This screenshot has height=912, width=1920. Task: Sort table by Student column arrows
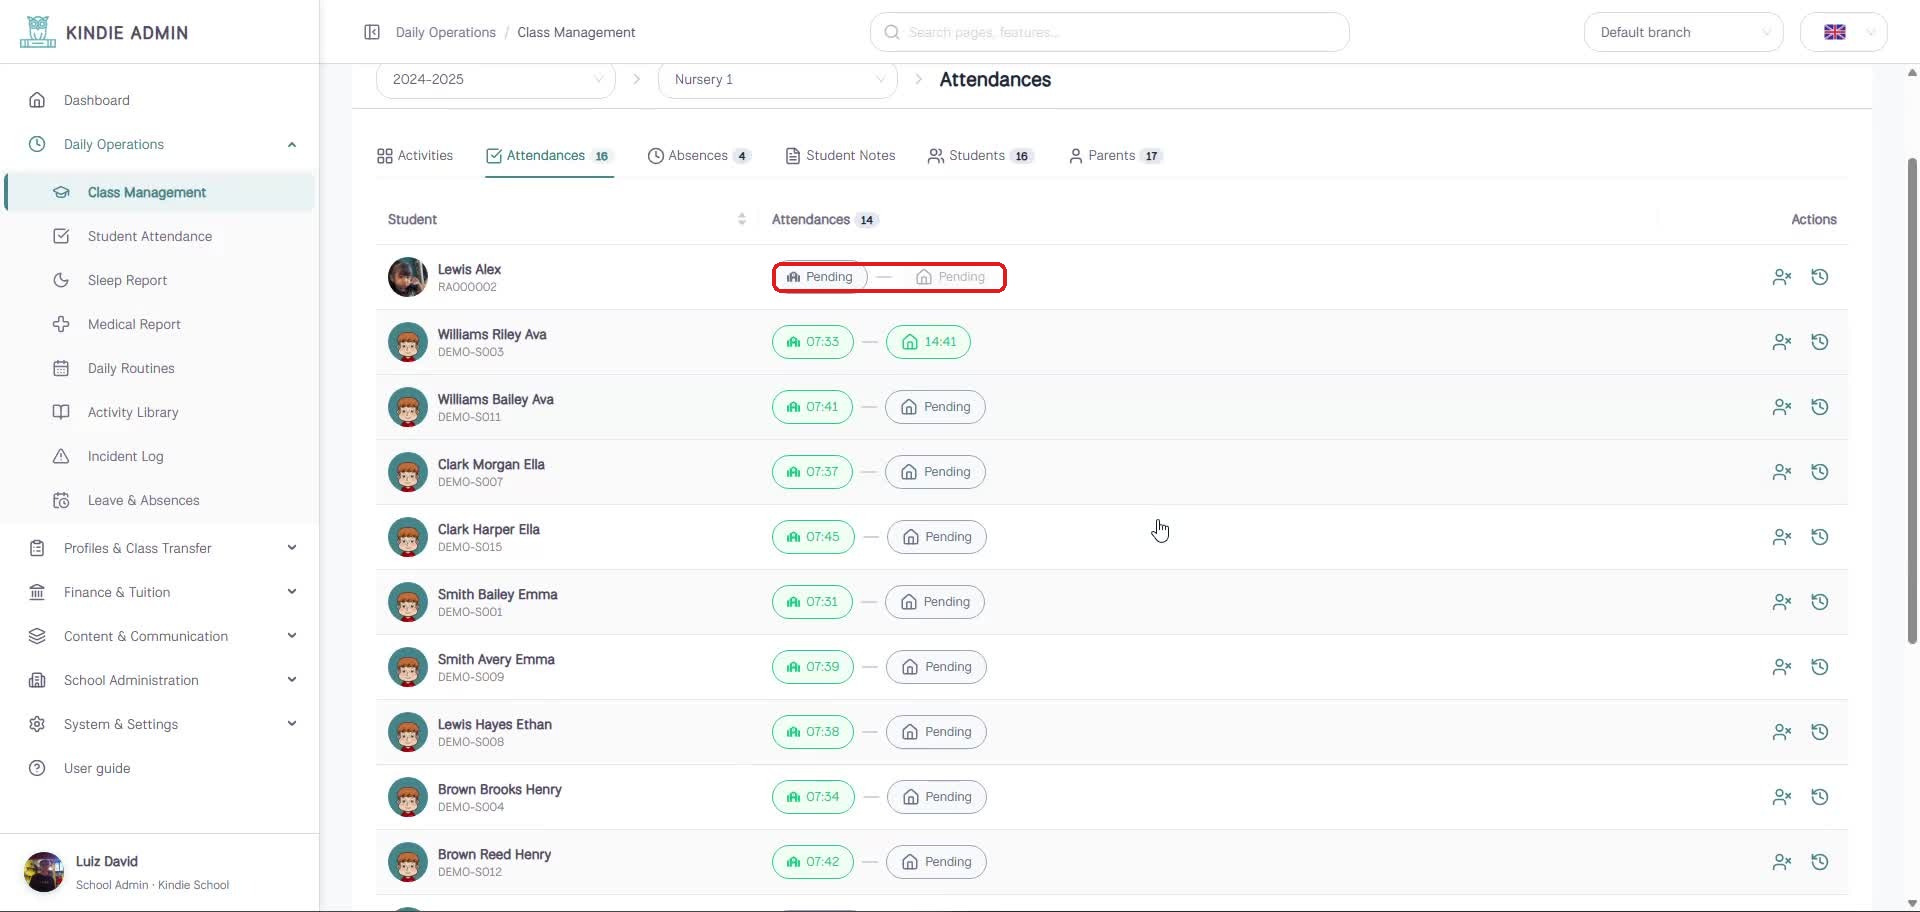pos(741,219)
